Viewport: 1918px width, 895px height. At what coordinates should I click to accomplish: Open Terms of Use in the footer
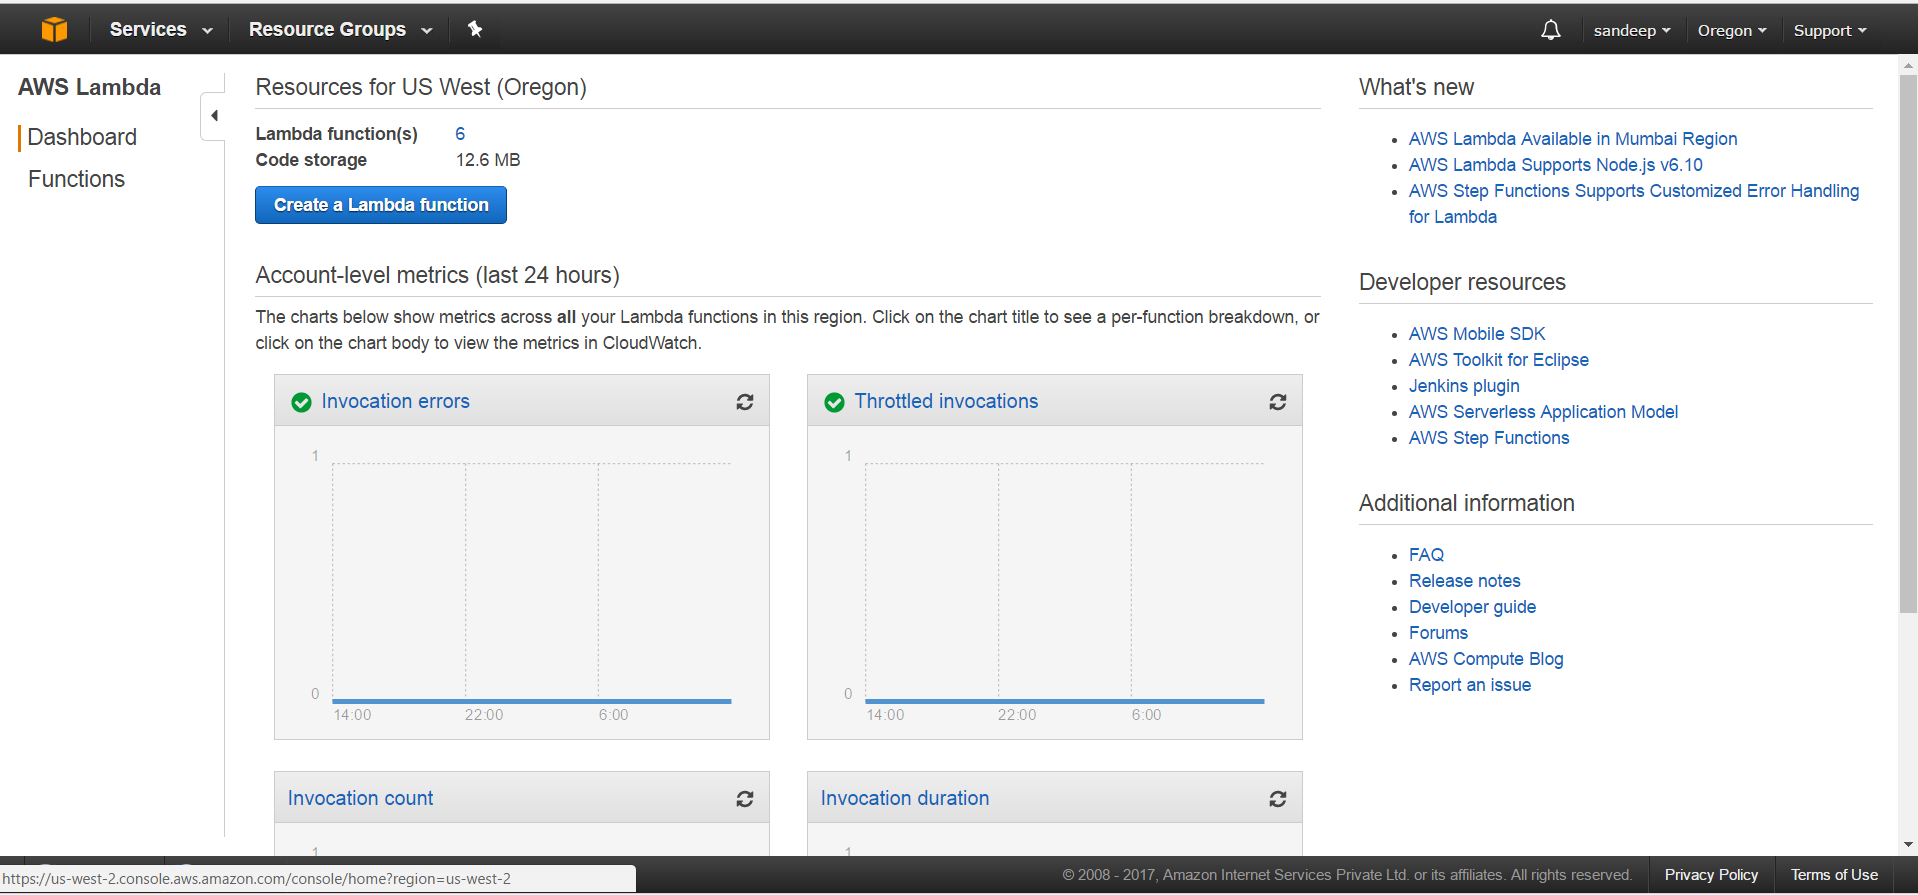(1834, 875)
